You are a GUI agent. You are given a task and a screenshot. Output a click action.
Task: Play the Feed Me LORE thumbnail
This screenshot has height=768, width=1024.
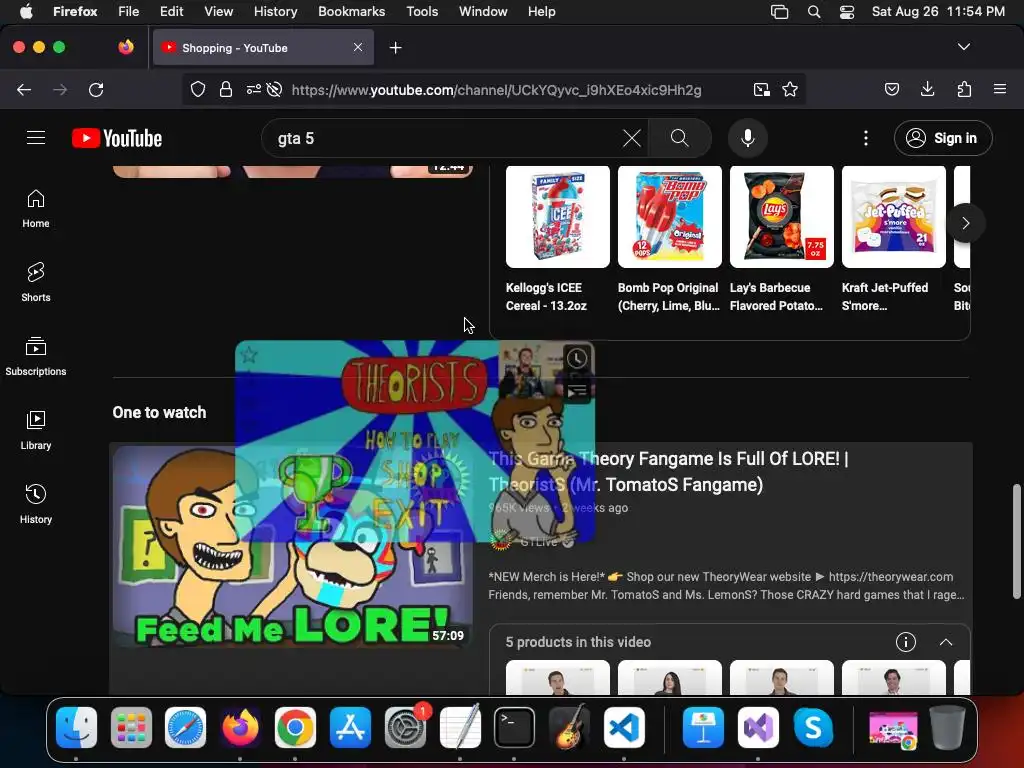click(293, 547)
